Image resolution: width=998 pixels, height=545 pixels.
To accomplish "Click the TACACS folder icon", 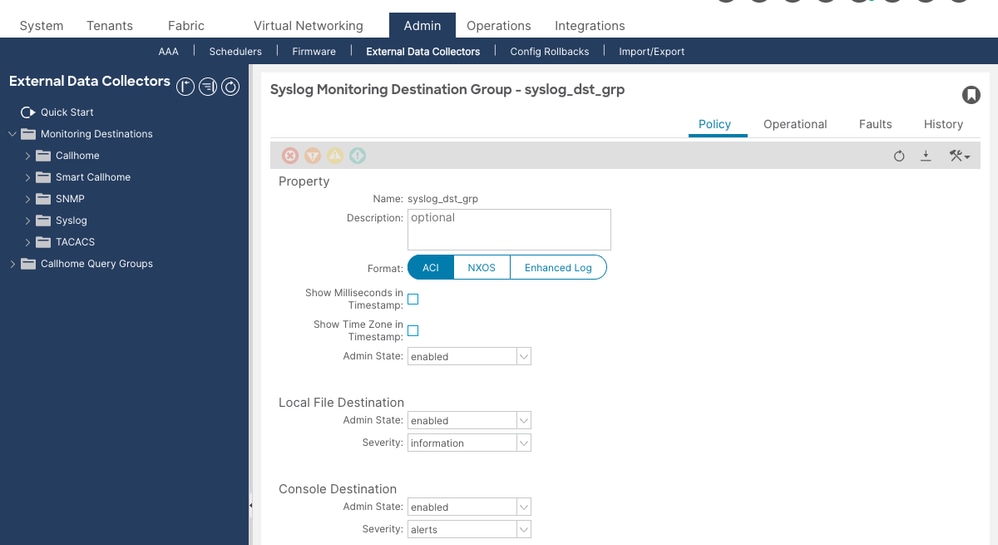I will [x=43, y=242].
